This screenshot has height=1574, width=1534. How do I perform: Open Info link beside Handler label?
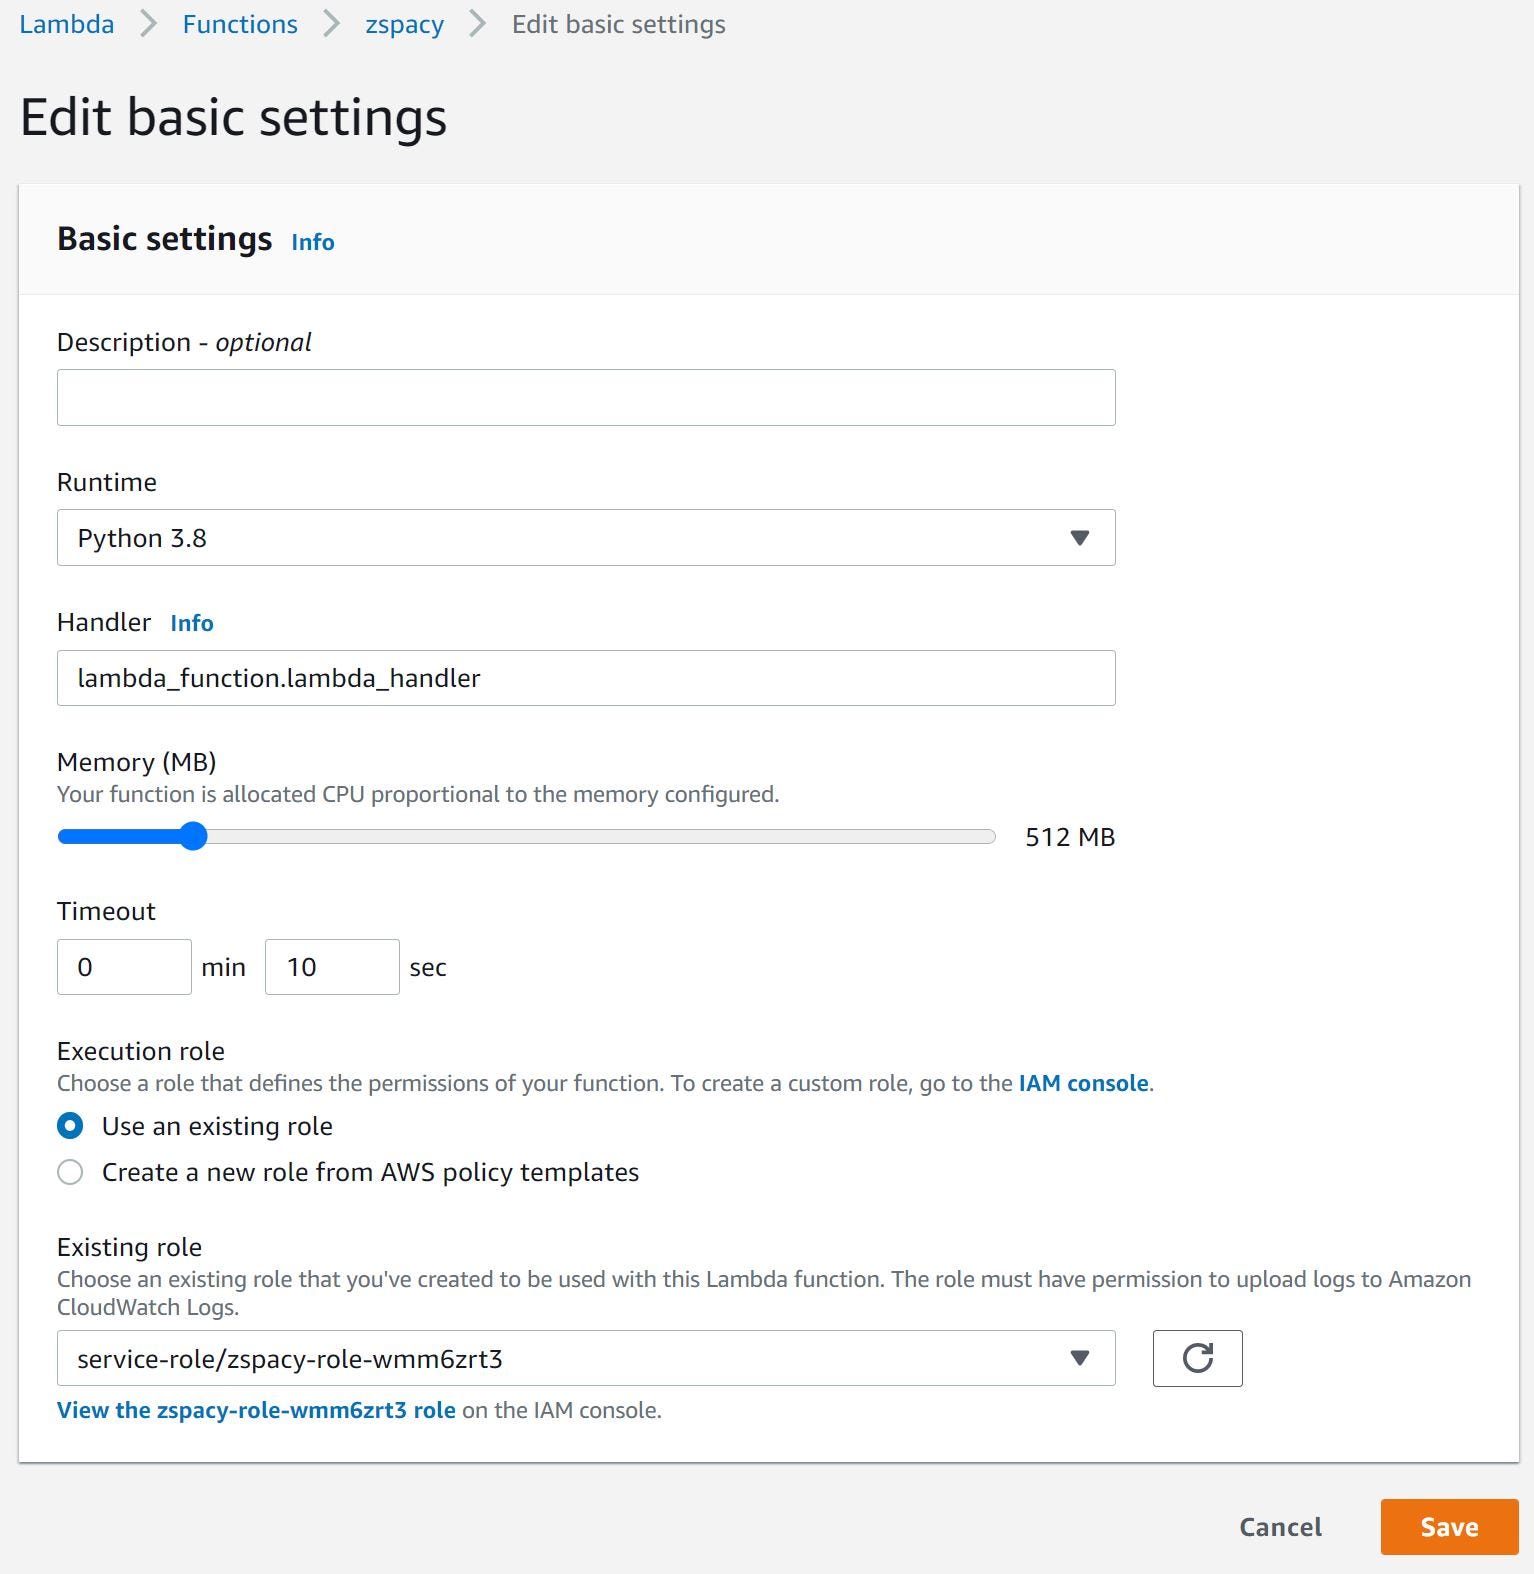192,623
